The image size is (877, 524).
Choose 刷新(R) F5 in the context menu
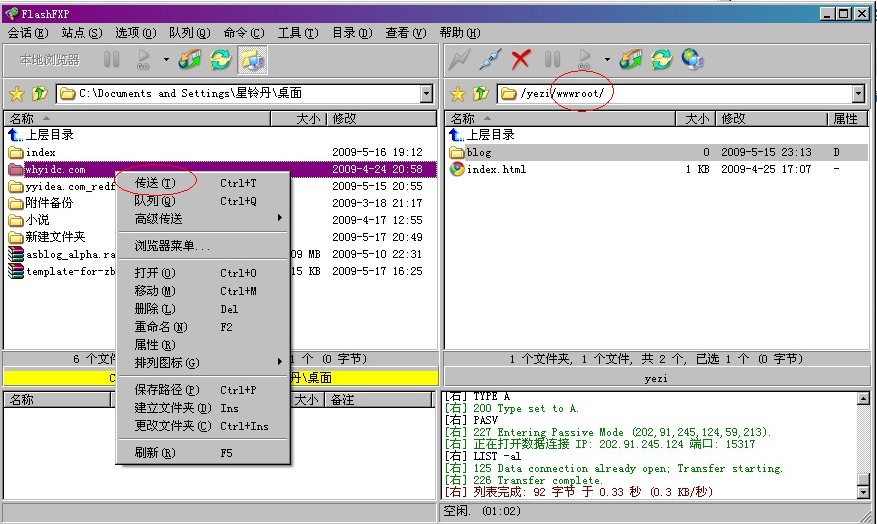click(x=202, y=453)
